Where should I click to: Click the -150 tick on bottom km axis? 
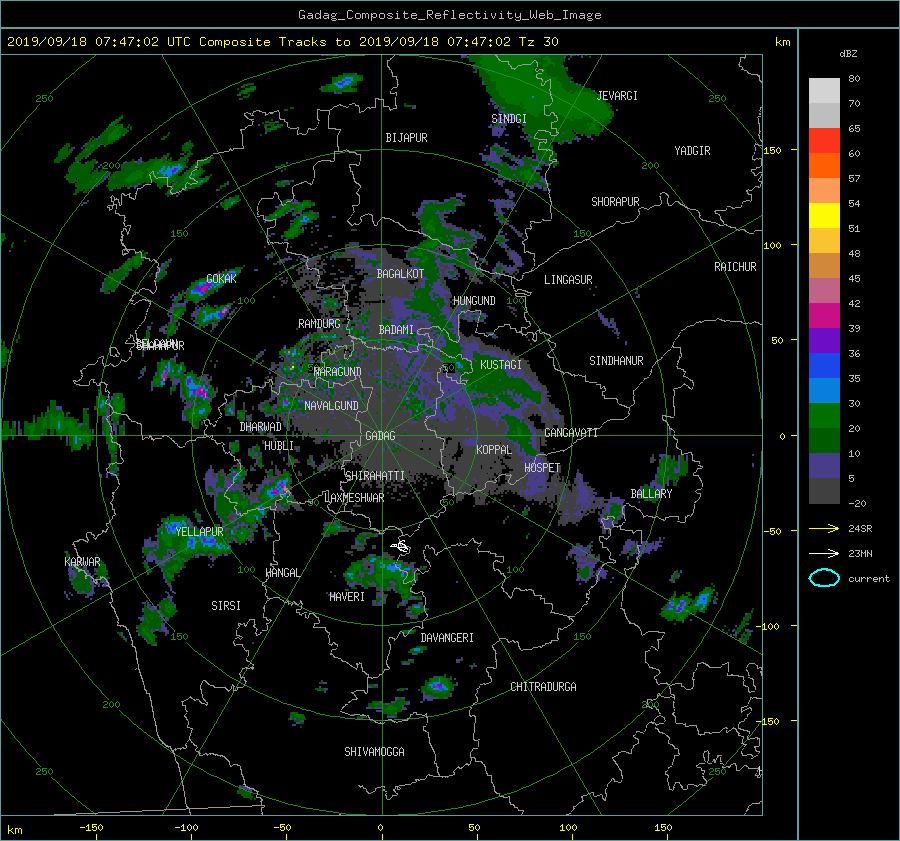pyautogui.click(x=91, y=828)
